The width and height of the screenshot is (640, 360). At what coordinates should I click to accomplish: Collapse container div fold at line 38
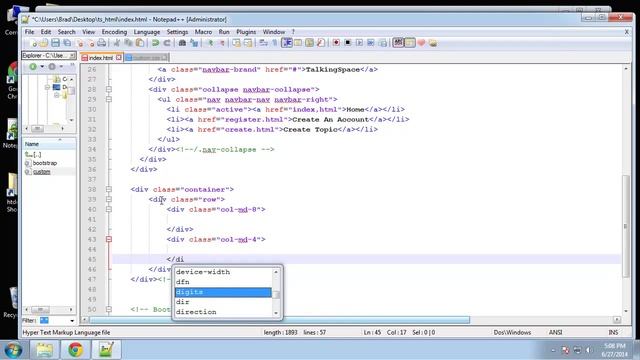[x=109, y=189]
